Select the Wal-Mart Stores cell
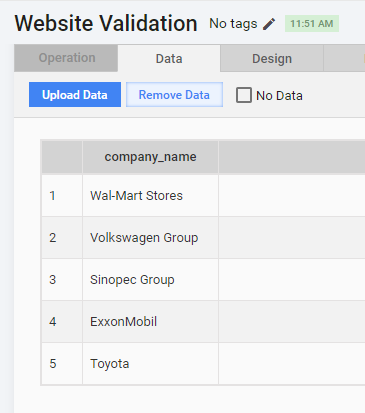Viewport: 365px width, 413px height. pos(150,195)
